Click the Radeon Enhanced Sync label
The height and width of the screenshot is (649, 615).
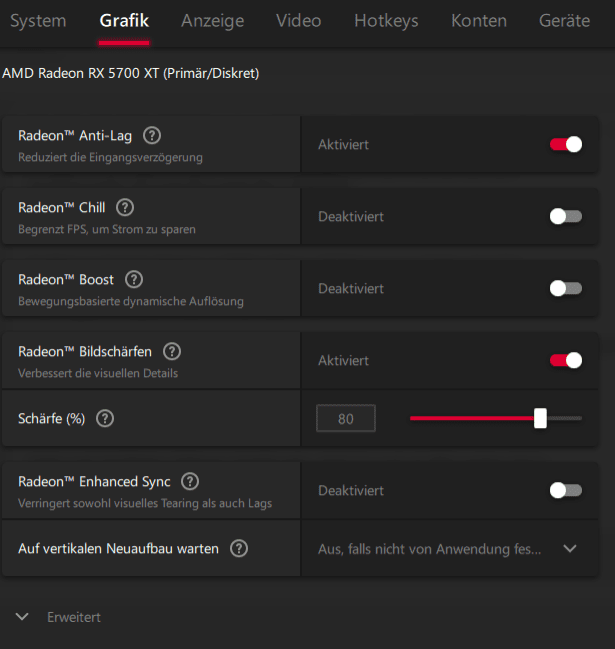click(x=94, y=482)
